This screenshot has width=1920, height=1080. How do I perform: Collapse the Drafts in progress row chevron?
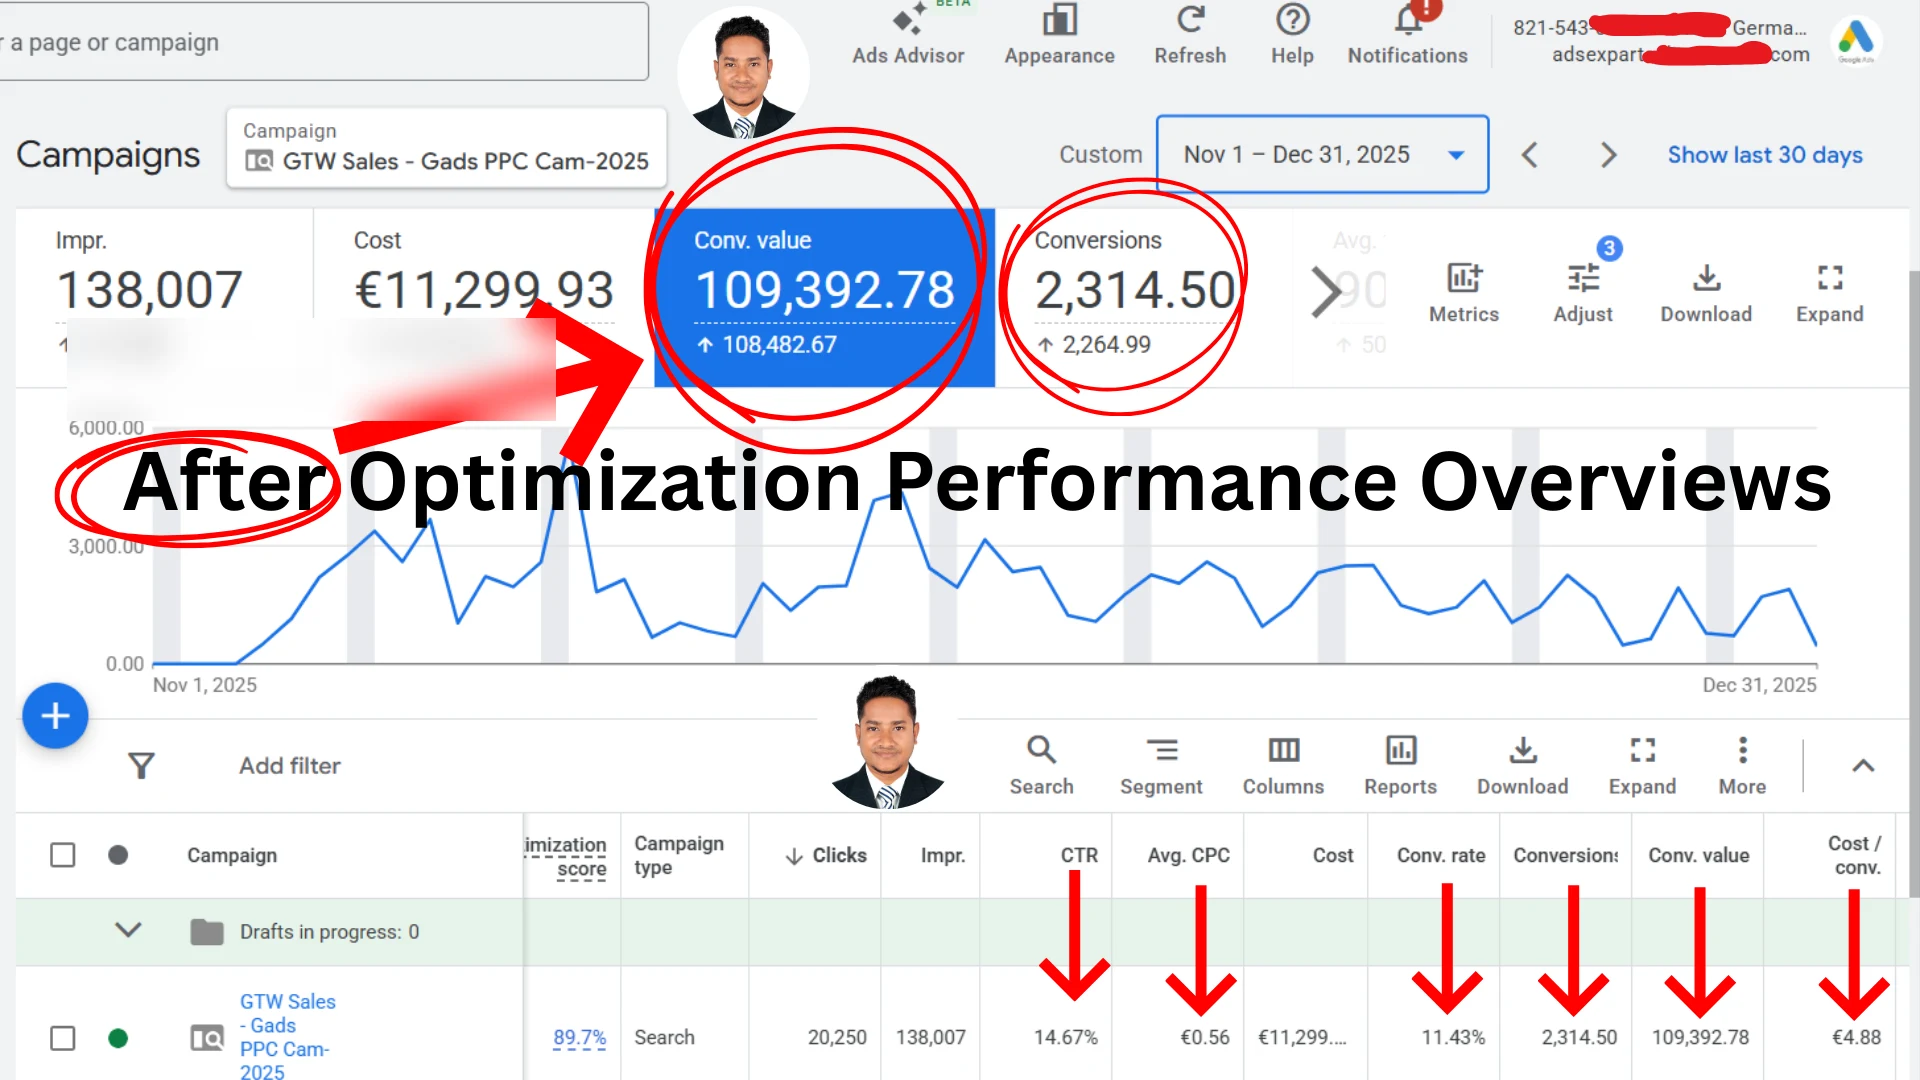pos(128,930)
